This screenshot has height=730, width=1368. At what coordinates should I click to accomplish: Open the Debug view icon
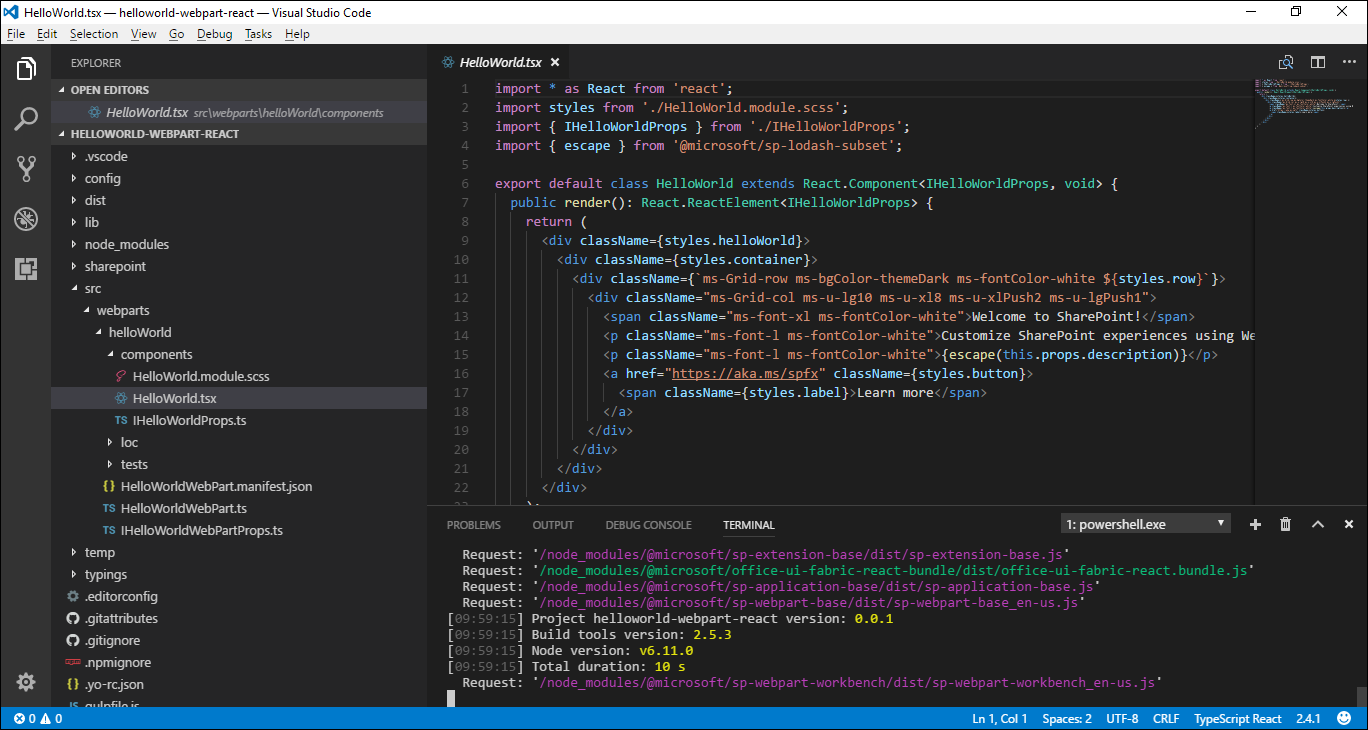(x=26, y=219)
